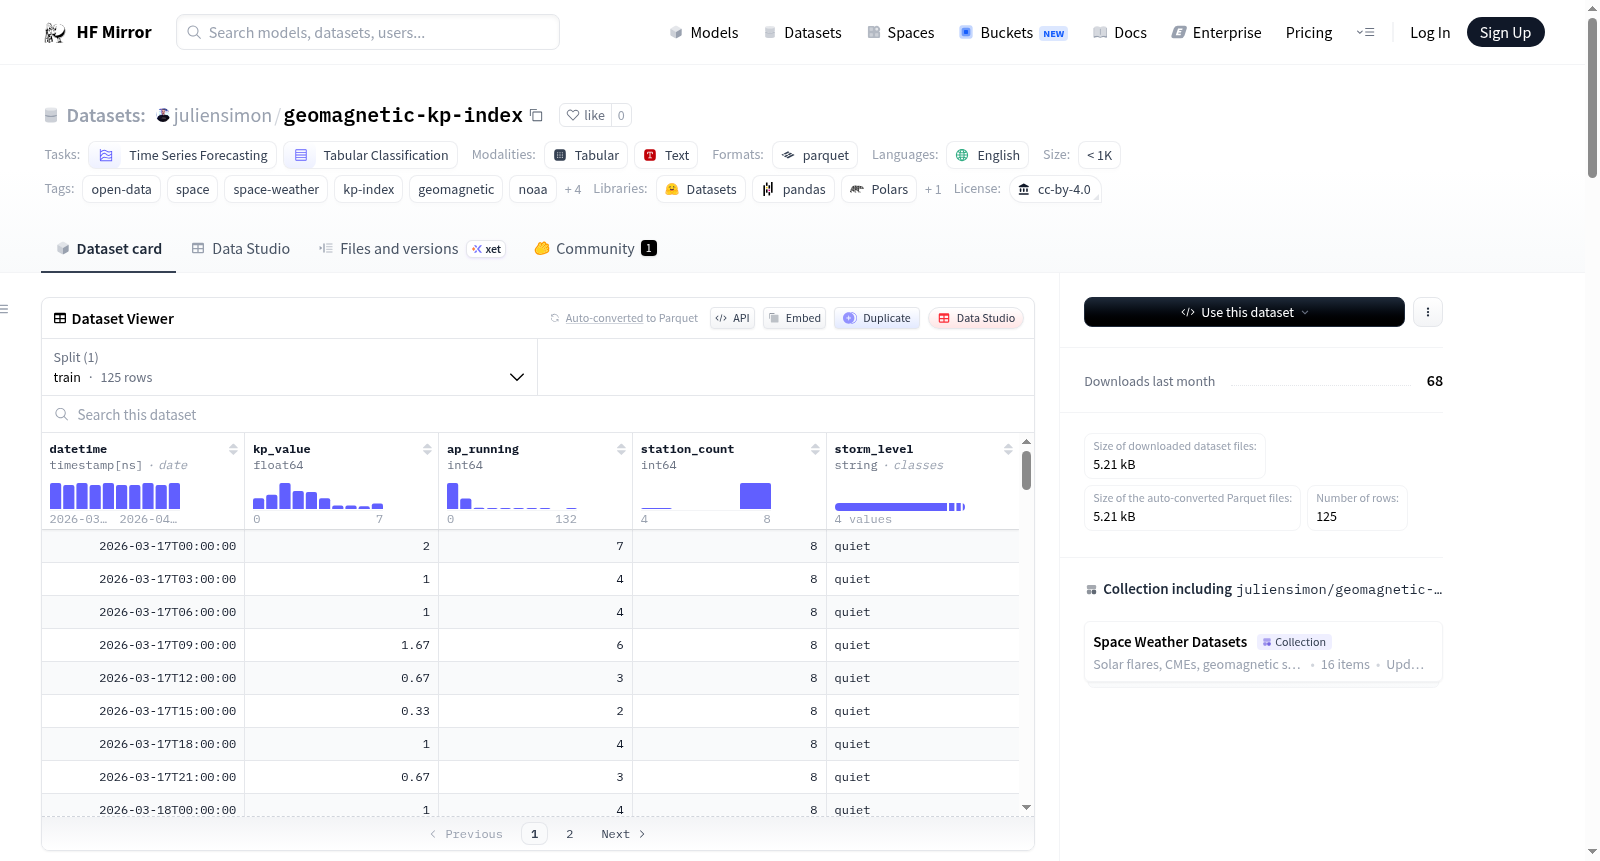
Task: Sort the ap_running column
Action: click(x=621, y=449)
